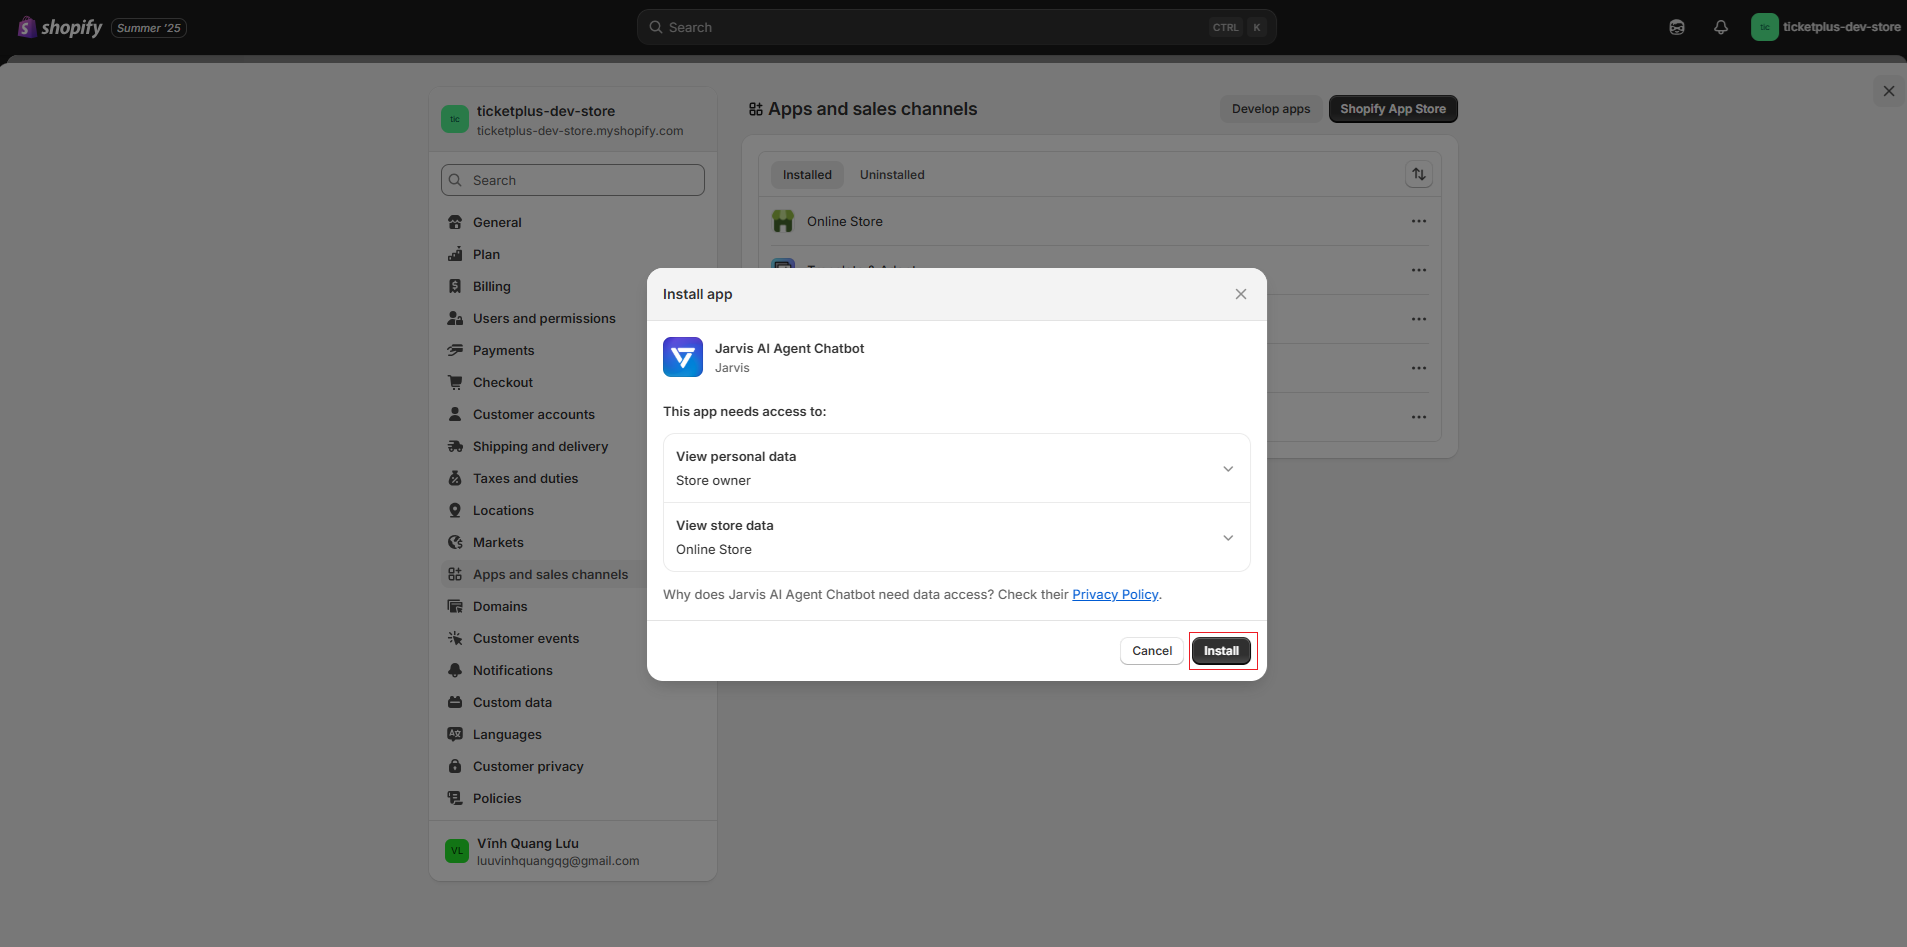Screen dimensions: 1907x947
Task: Click the Notifications bell icon in the sidebar
Action: point(455,670)
